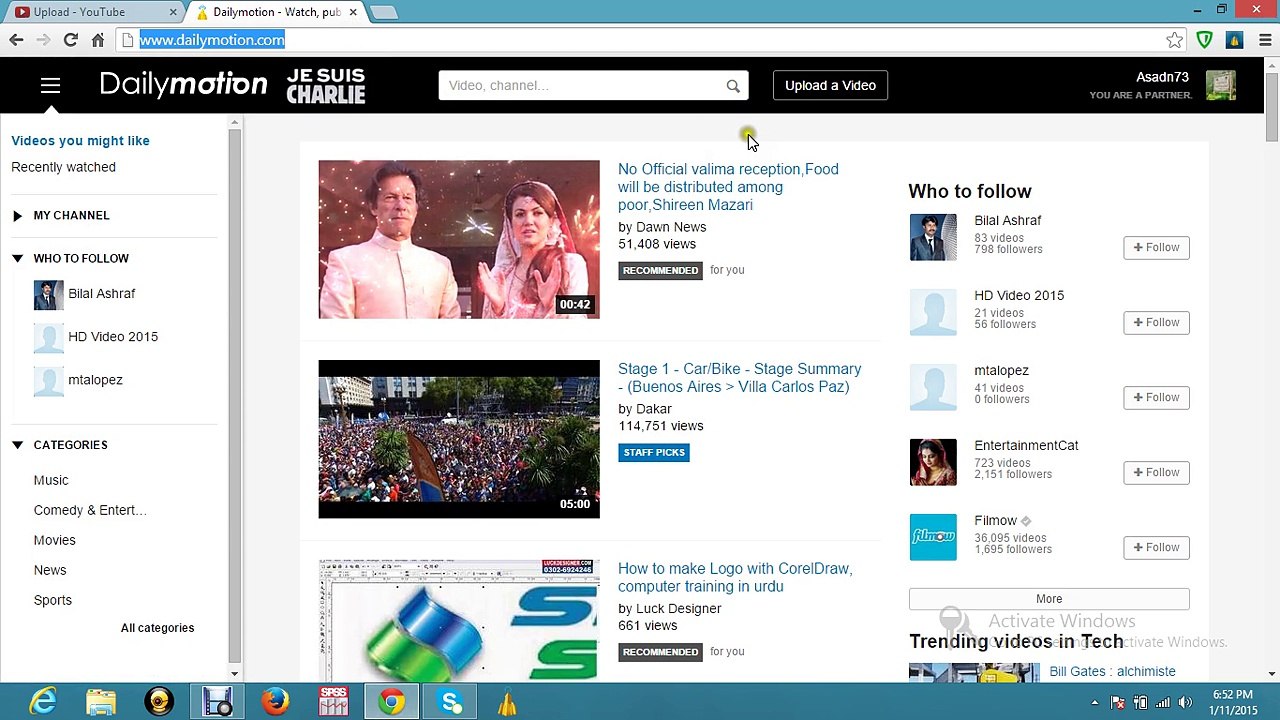Open the webcam app in the taskbar

159,702
